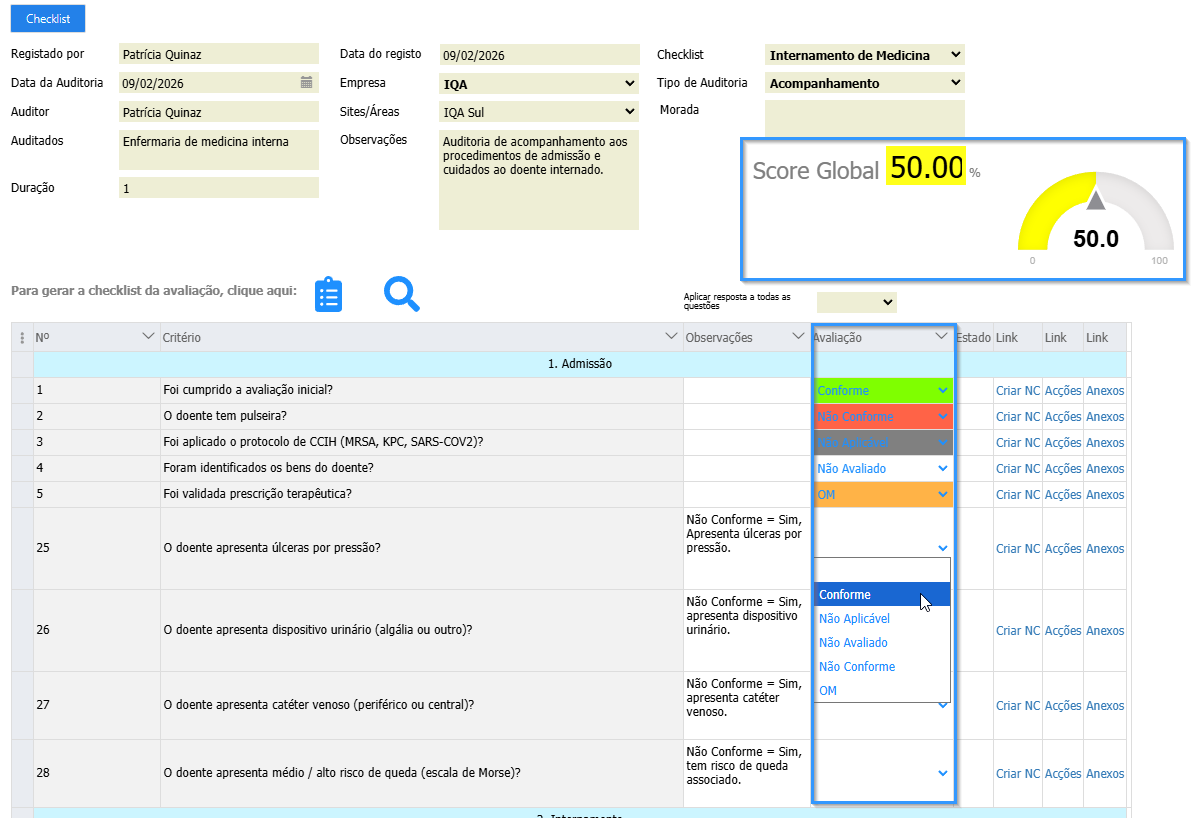Viewport: 1198px width, 818px height.
Task: Open the Sites/Áreas dropdown showing IQA Sul
Action: click(539, 112)
